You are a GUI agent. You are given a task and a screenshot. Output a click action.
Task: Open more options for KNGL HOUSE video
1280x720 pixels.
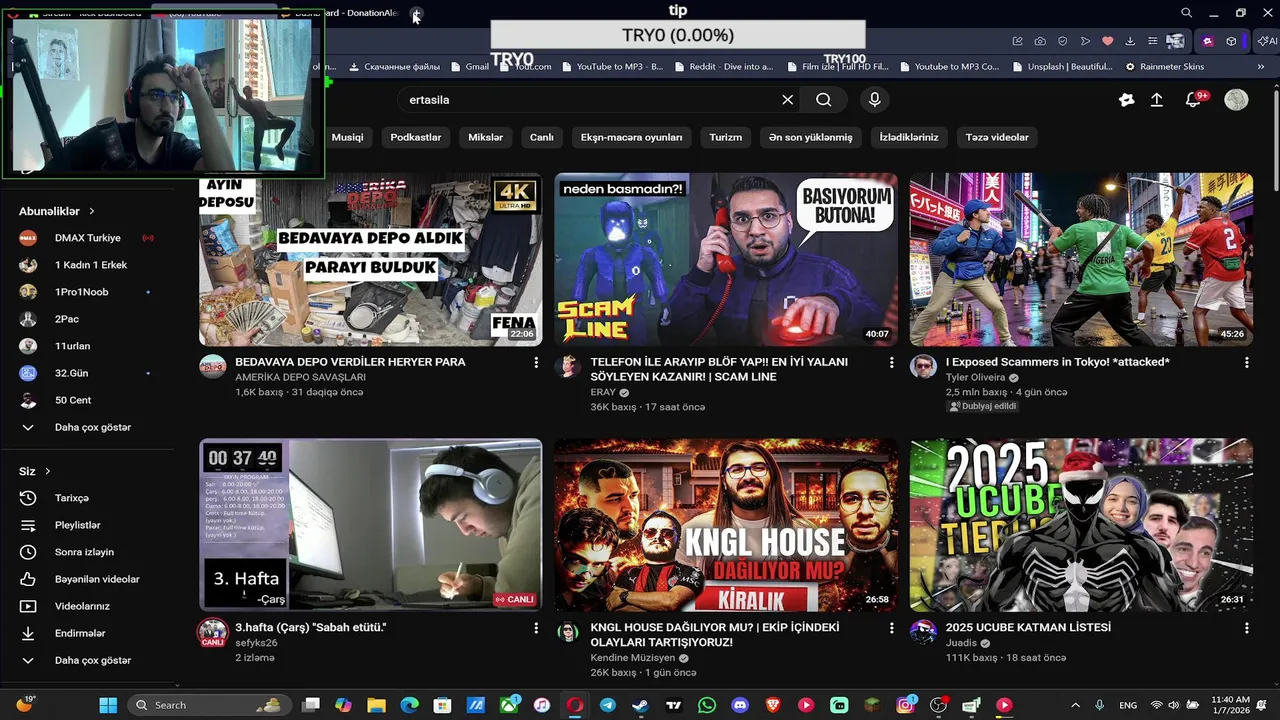coord(891,628)
